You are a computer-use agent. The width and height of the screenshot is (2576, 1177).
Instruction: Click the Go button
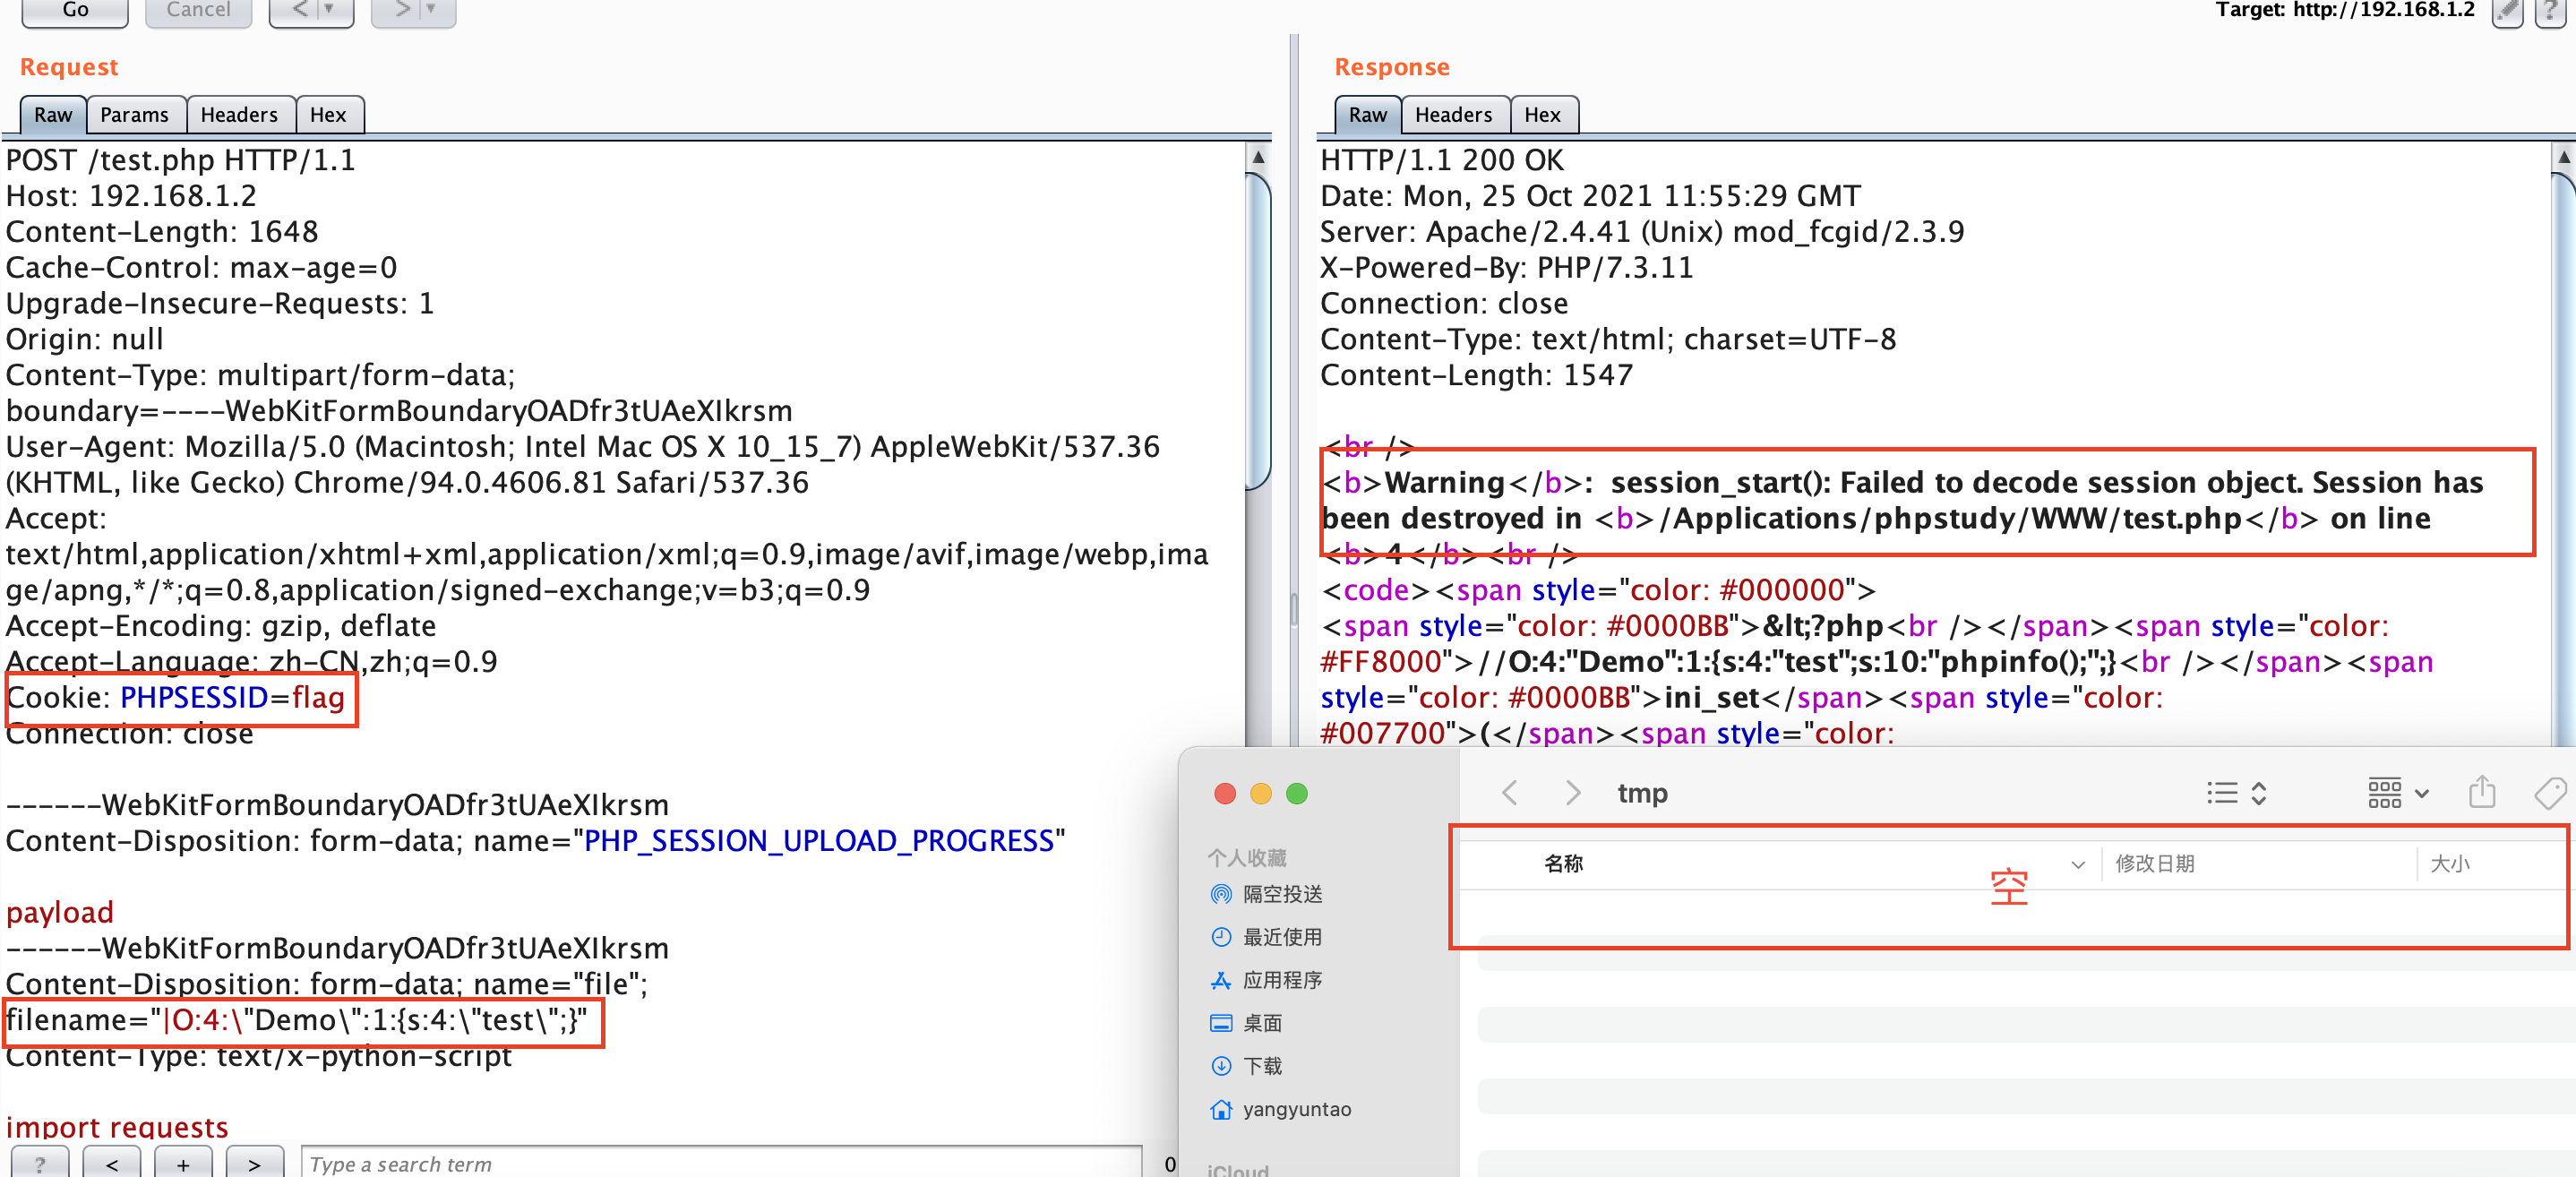75,10
